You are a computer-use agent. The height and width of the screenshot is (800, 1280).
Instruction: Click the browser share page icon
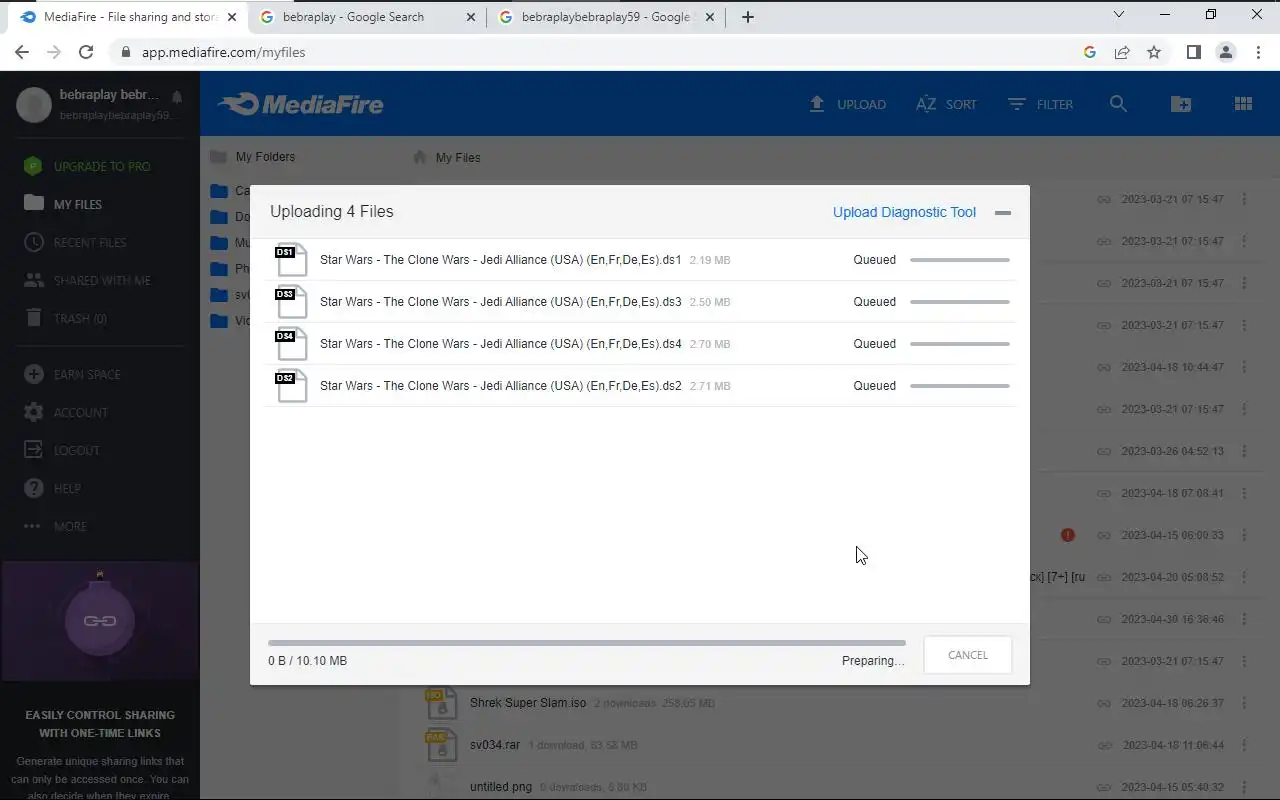pos(1122,52)
